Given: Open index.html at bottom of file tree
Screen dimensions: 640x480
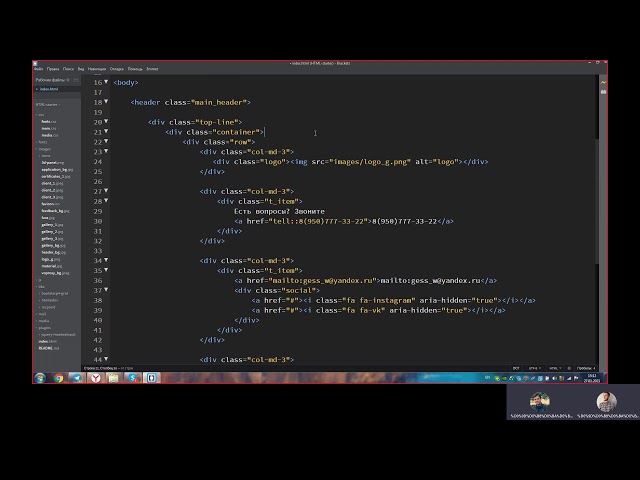Looking at the screenshot, I should tap(48, 341).
